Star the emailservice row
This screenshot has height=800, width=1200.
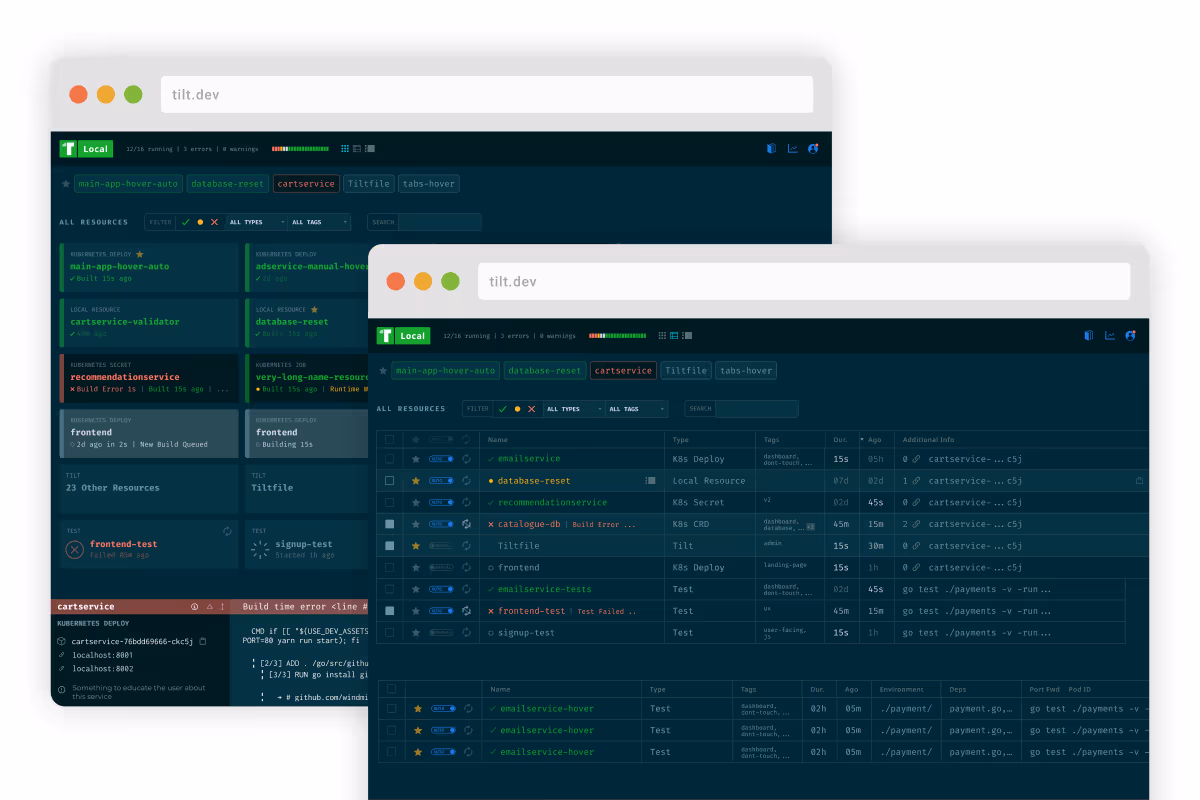click(416, 459)
